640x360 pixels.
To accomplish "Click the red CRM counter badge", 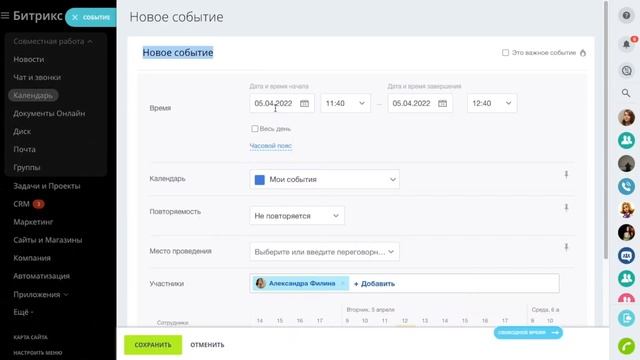I will click(x=38, y=204).
